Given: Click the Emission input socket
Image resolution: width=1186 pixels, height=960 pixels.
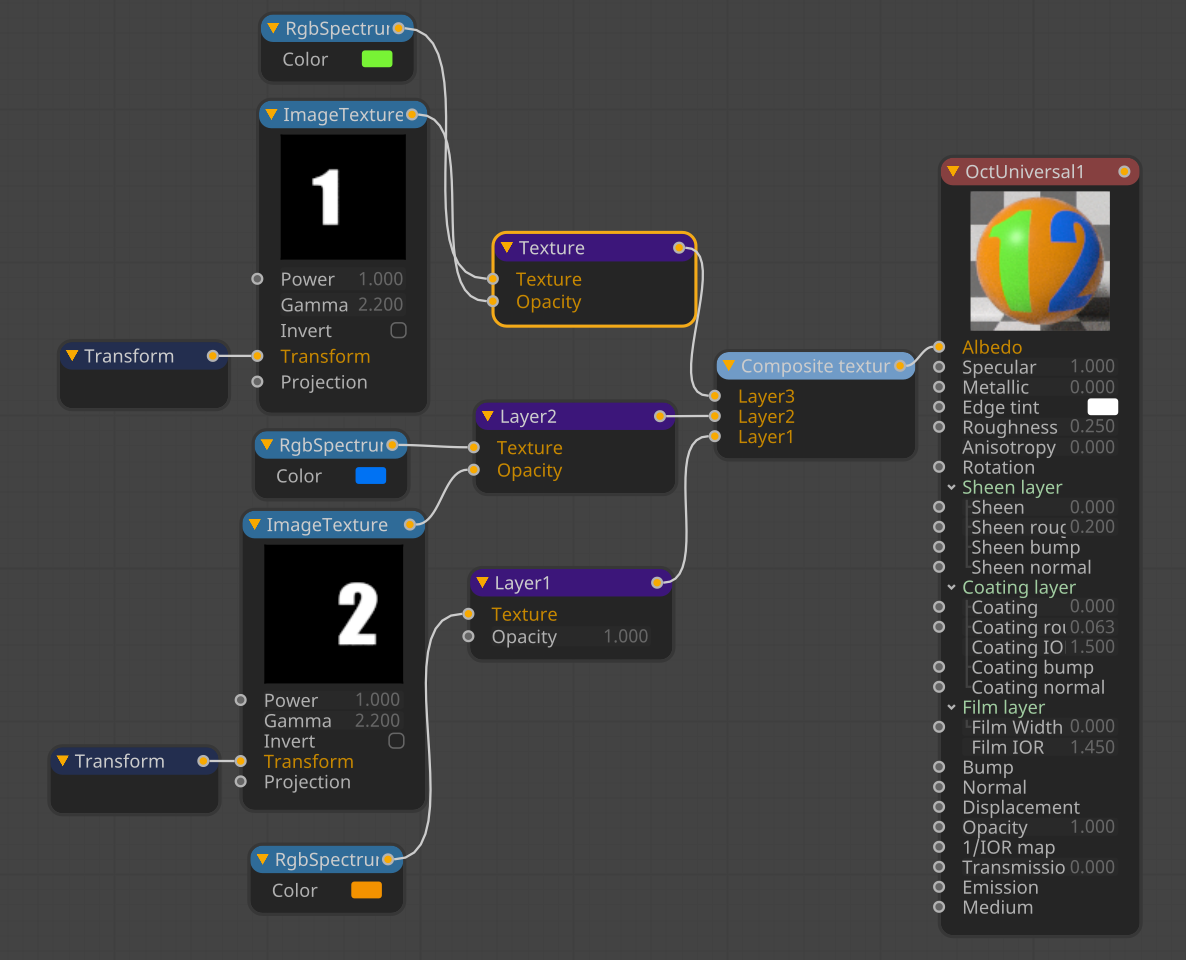Looking at the screenshot, I should tap(939, 887).
